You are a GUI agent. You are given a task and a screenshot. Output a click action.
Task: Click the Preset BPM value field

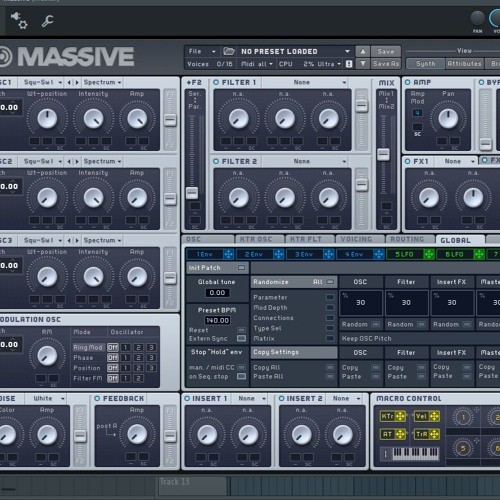point(217,320)
